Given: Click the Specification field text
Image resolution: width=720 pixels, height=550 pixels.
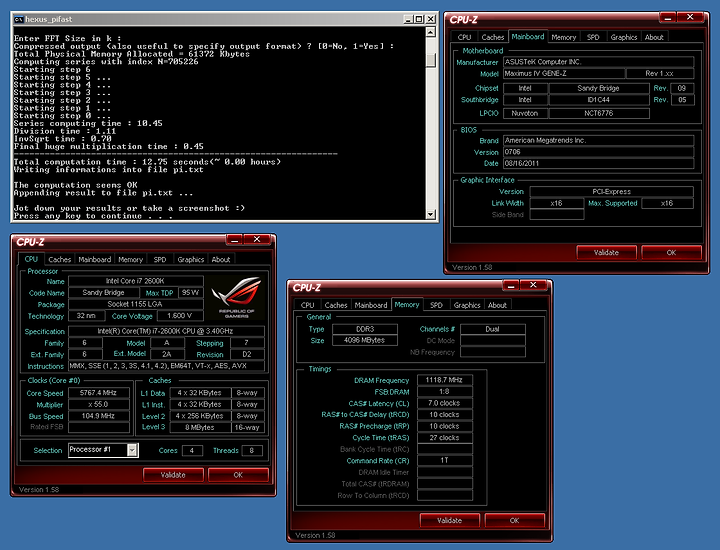Looking at the screenshot, I should pyautogui.click(x=166, y=331).
